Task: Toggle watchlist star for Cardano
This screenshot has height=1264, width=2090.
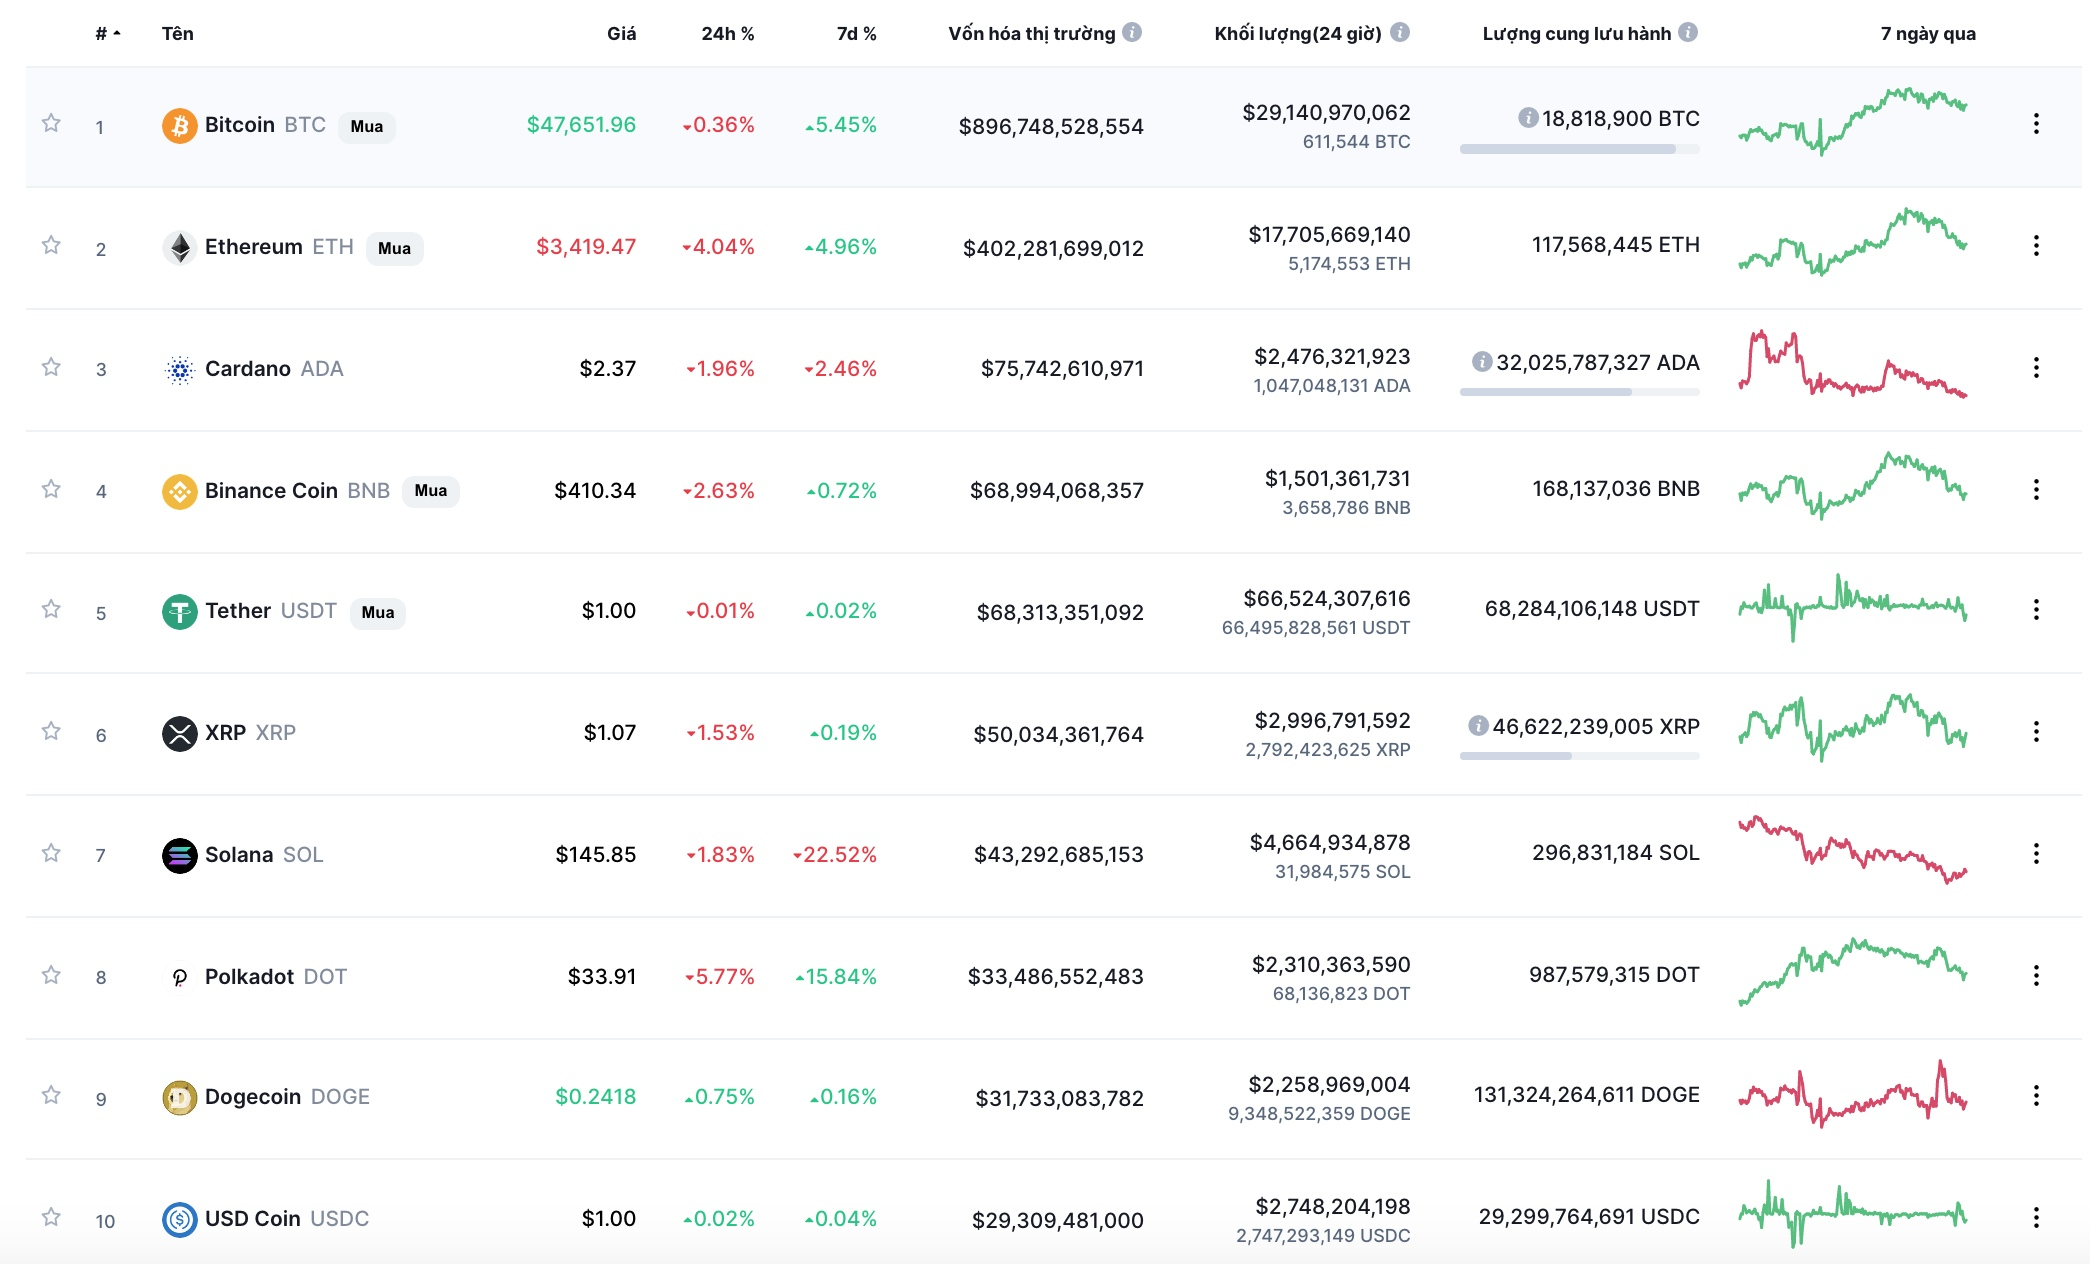Action: click(51, 367)
